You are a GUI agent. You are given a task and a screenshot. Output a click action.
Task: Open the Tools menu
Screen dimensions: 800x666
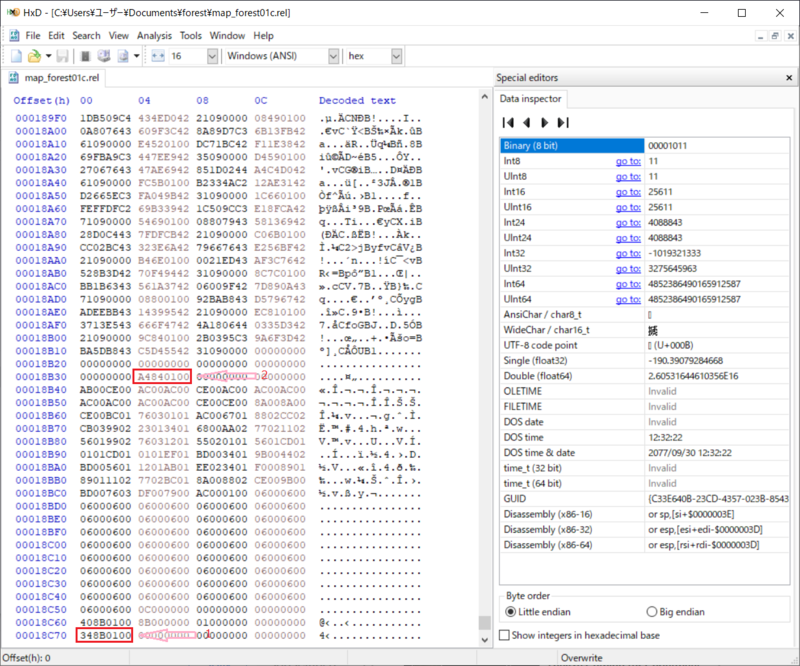tap(190, 36)
